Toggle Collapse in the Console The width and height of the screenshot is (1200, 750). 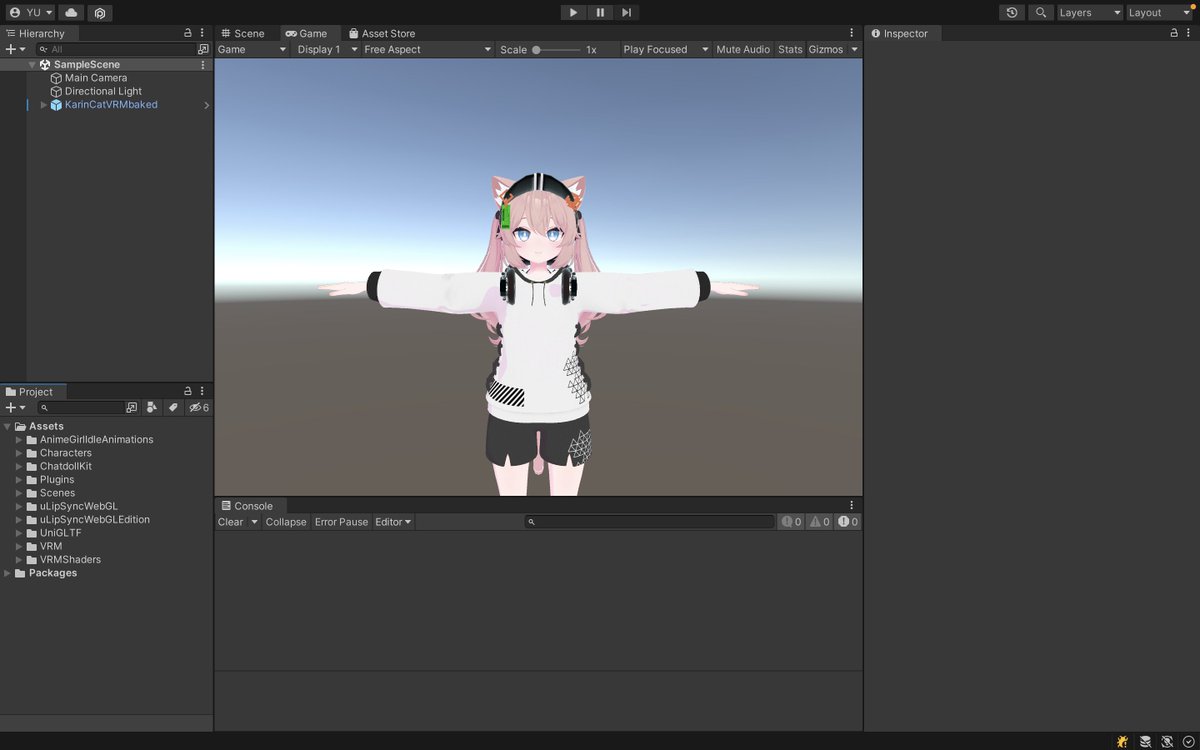[286, 522]
